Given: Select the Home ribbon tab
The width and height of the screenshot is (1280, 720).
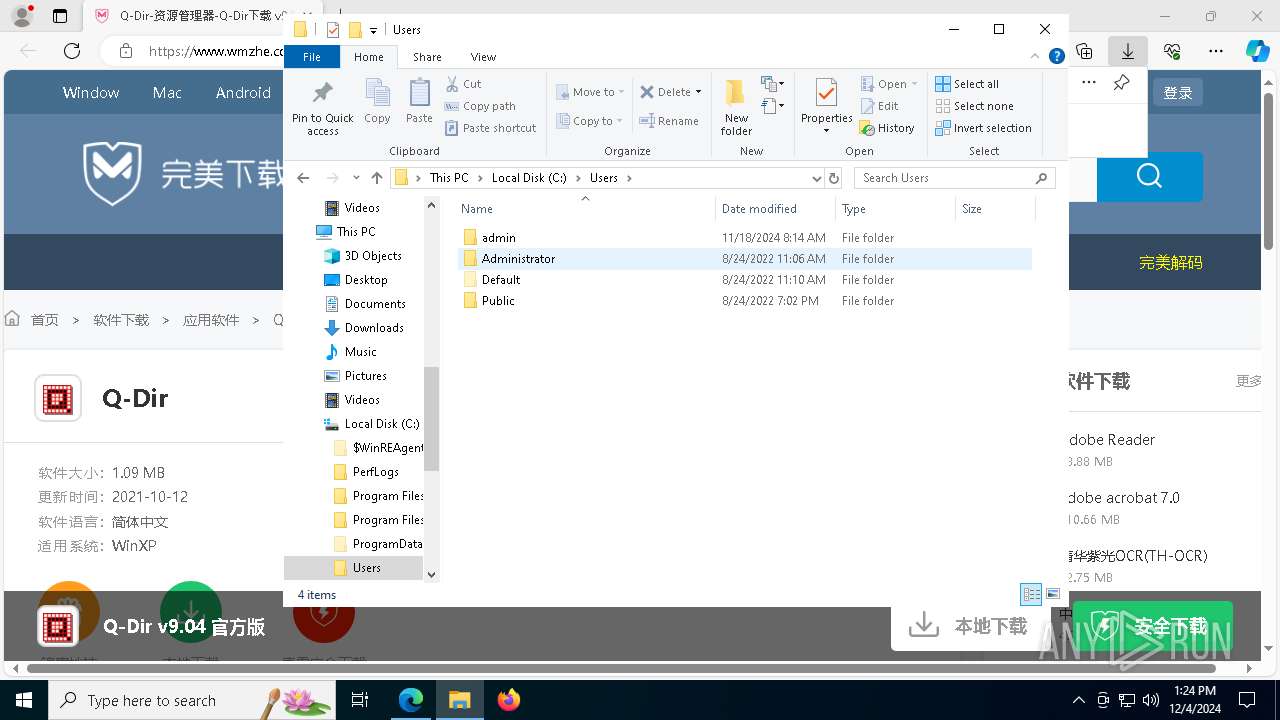Looking at the screenshot, I should pos(369,57).
